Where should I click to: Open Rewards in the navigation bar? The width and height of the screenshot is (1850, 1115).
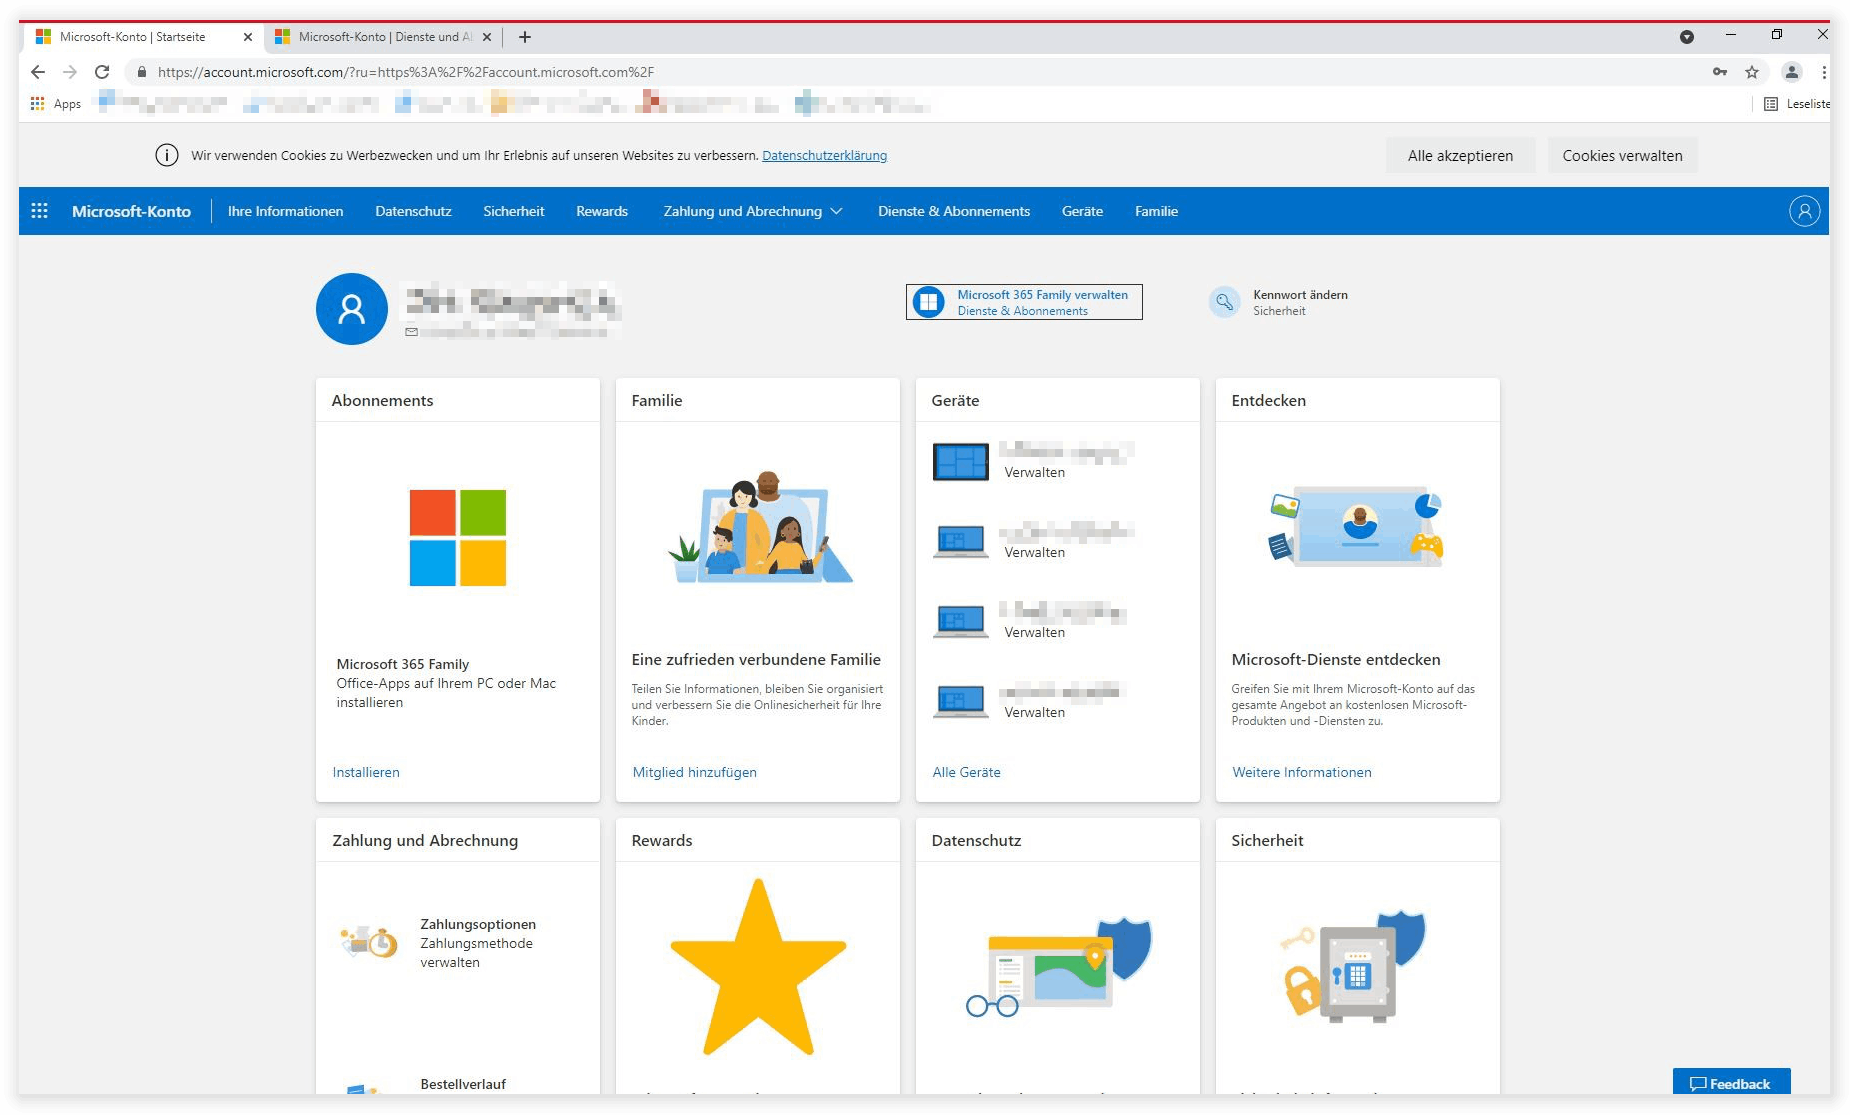click(602, 211)
